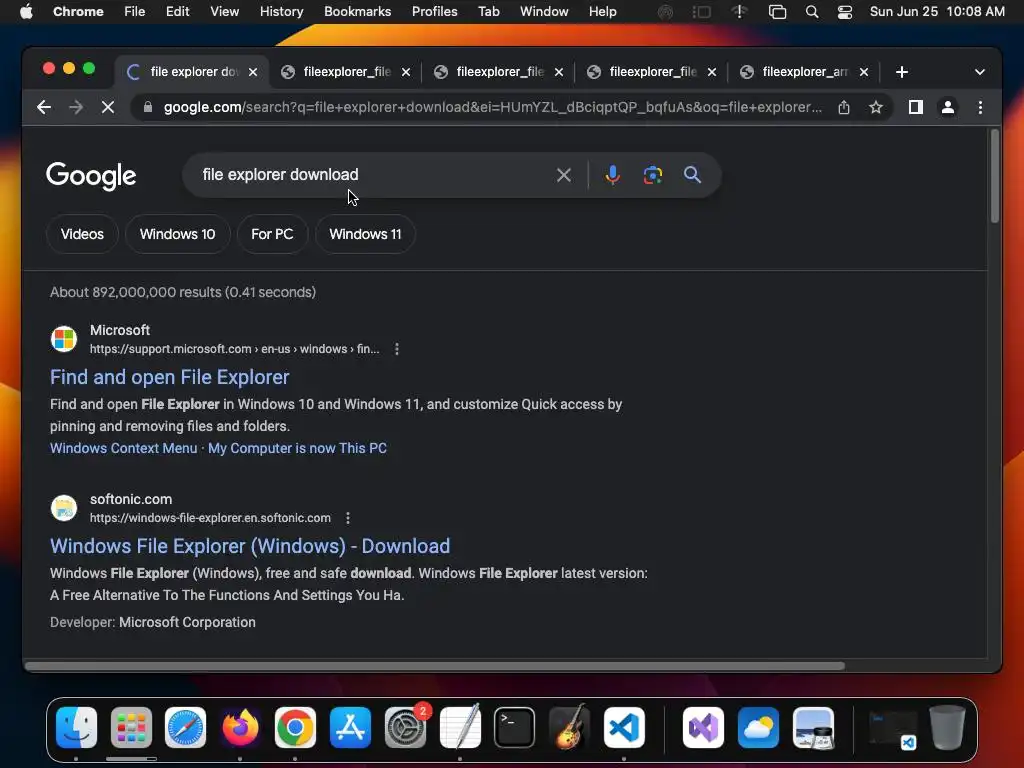Select the For PC filter chip

click(x=272, y=234)
